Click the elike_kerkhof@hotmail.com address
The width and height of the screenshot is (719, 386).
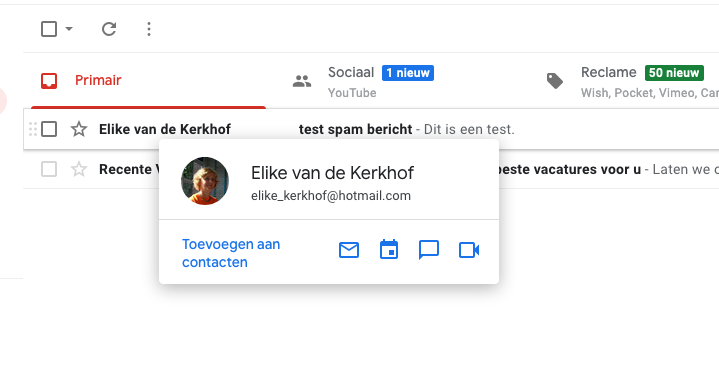point(331,196)
